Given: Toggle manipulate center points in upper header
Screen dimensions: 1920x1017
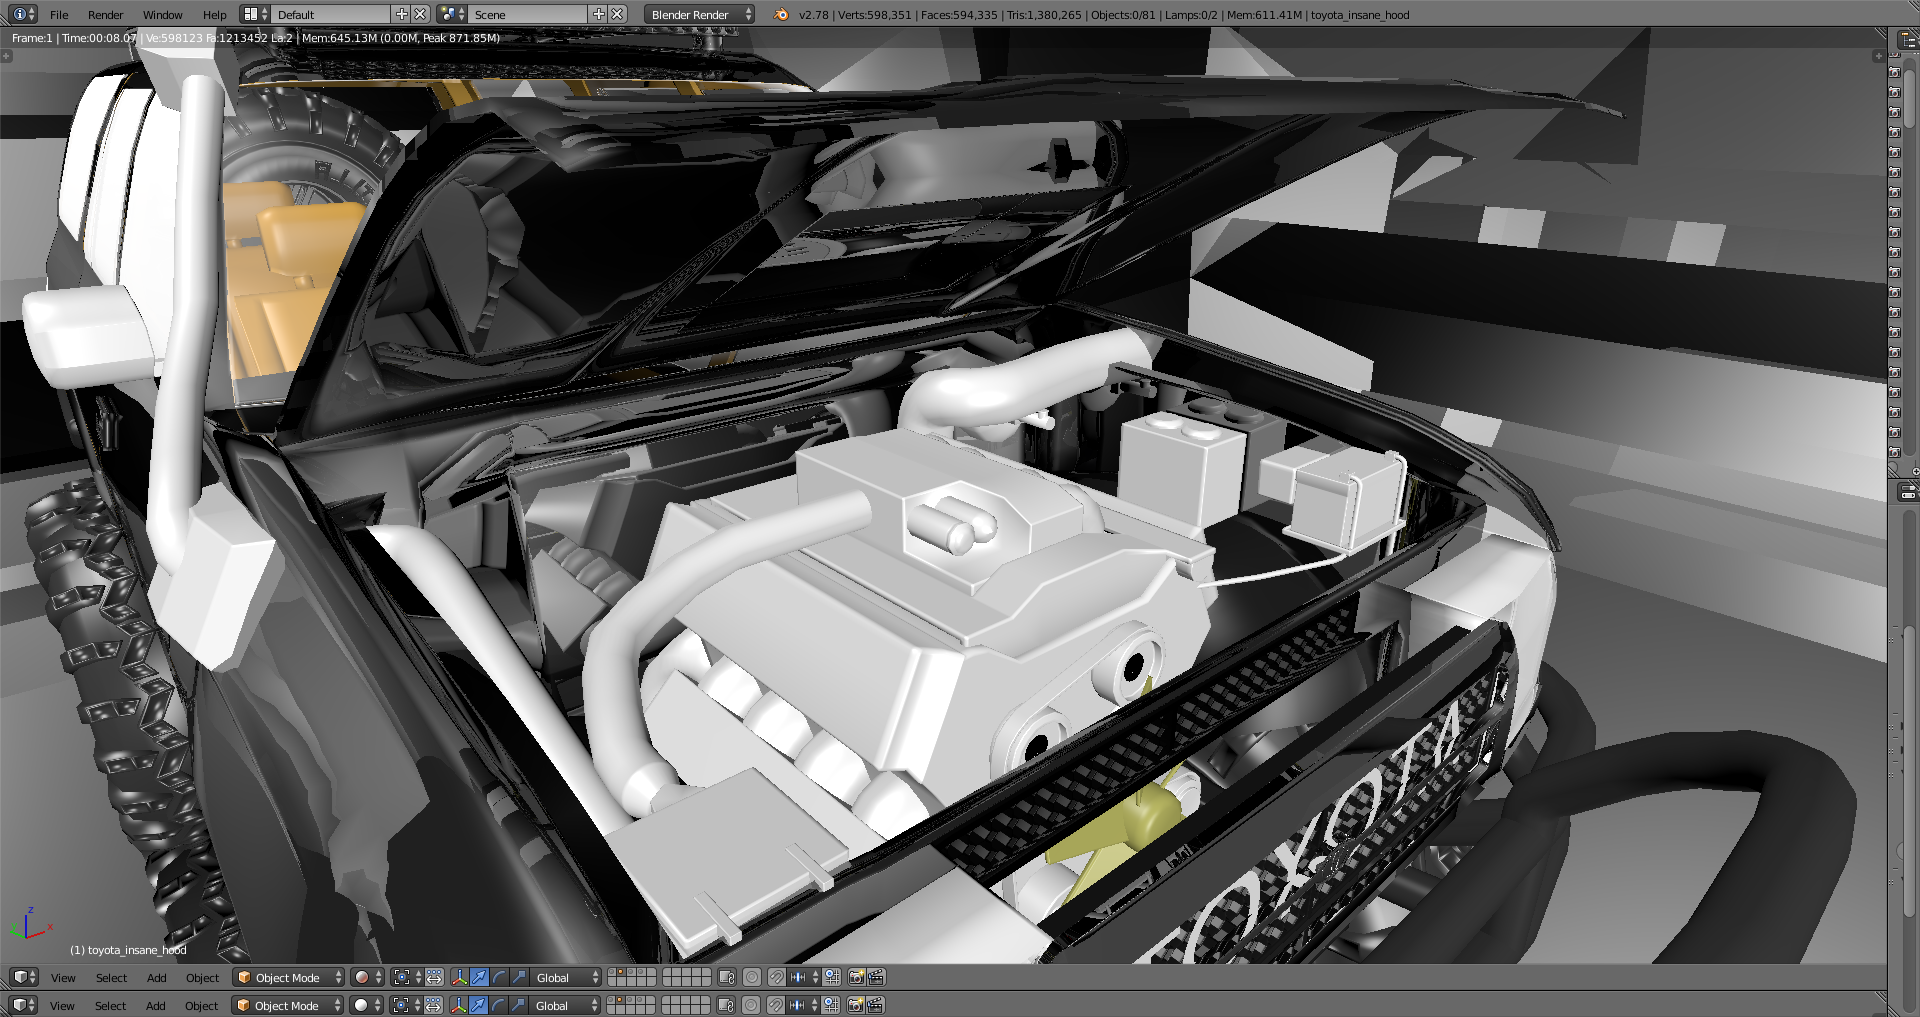Looking at the screenshot, I should point(434,977).
